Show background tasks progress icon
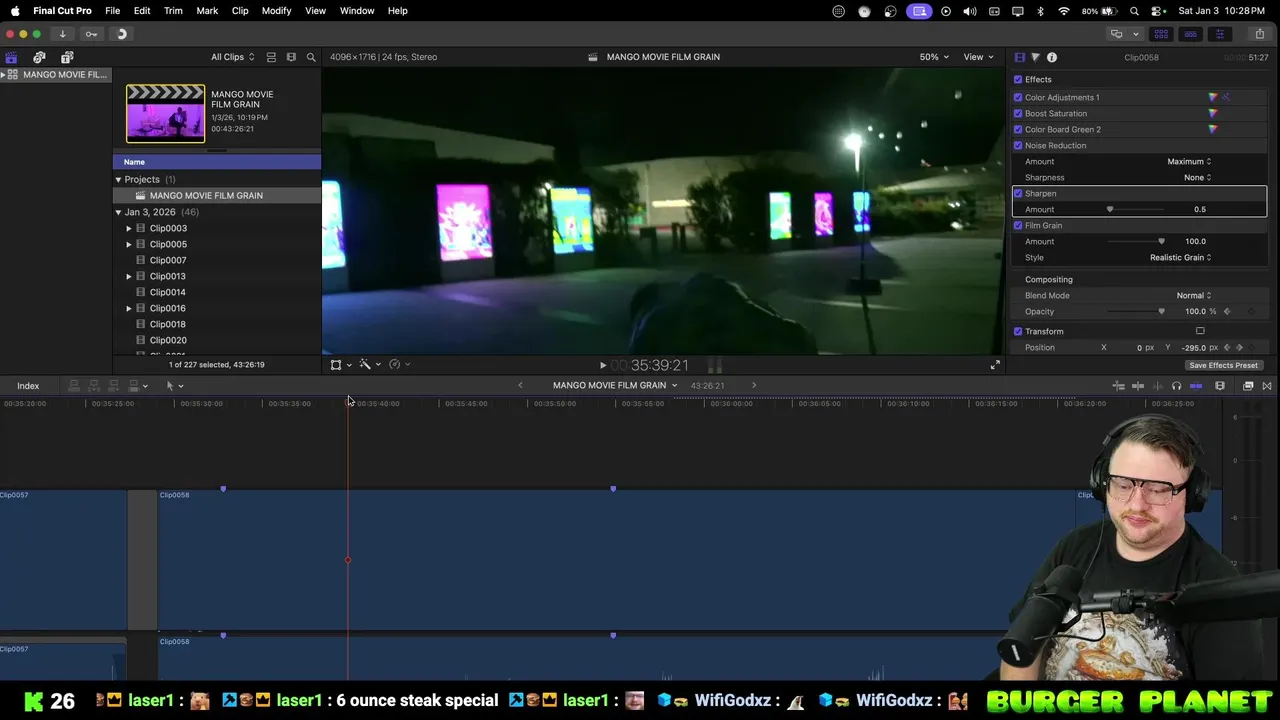 click(121, 34)
